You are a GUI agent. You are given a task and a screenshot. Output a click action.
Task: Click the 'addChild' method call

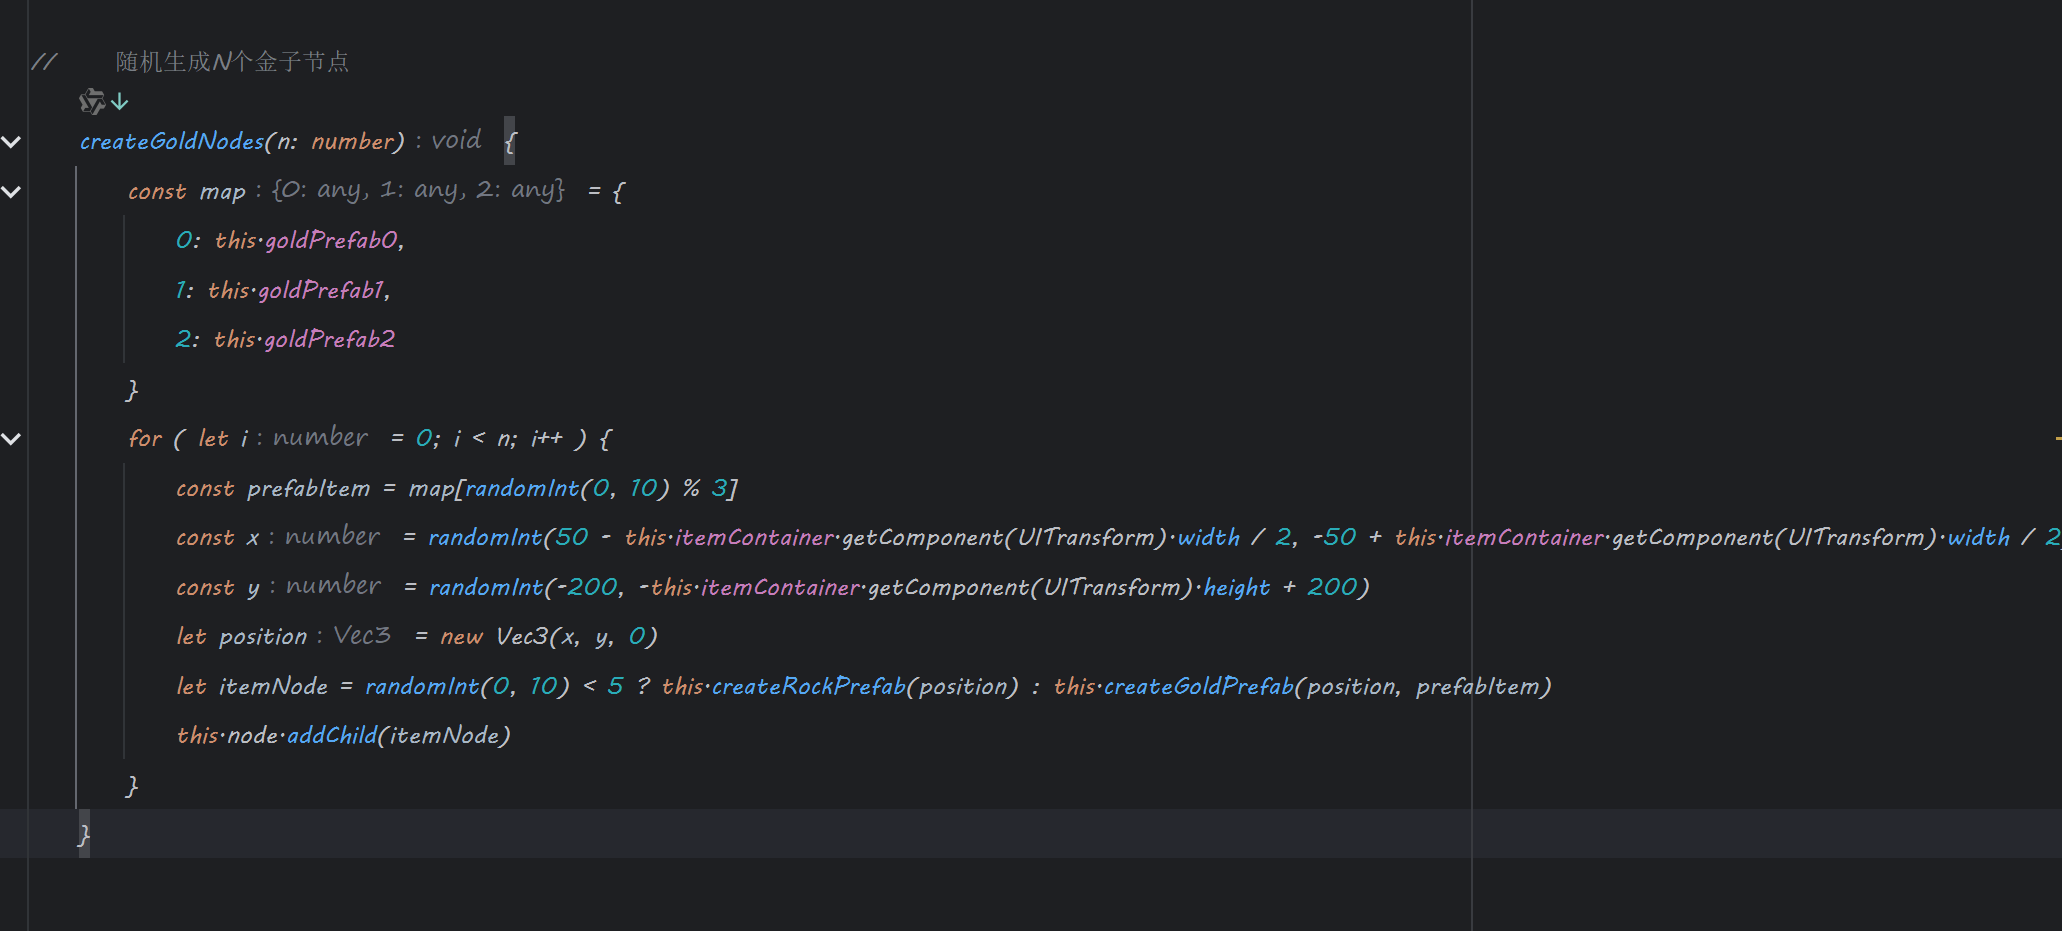[332, 736]
